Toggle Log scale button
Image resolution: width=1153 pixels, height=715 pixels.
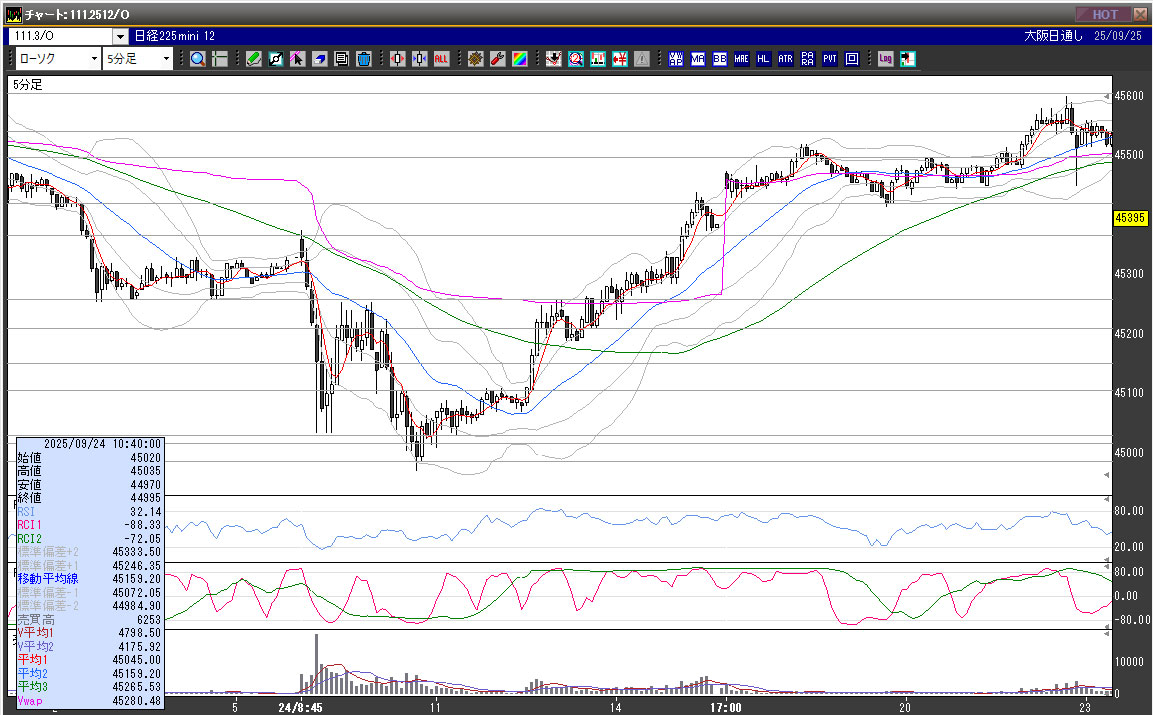[x=885, y=59]
